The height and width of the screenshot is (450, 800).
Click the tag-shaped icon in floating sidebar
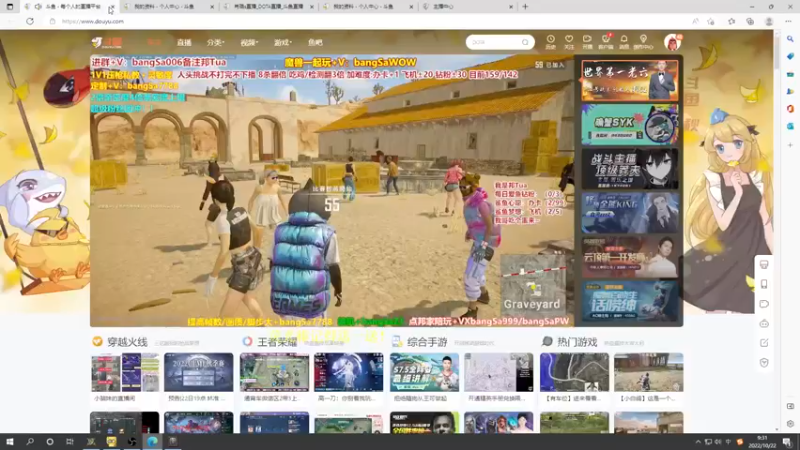click(x=764, y=304)
